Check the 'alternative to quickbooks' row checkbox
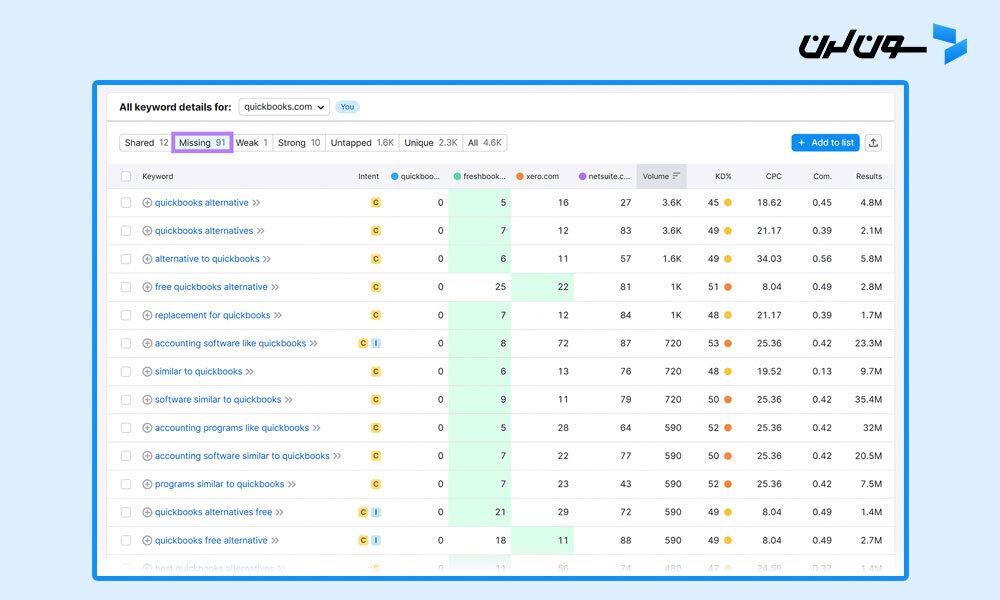 (x=126, y=259)
